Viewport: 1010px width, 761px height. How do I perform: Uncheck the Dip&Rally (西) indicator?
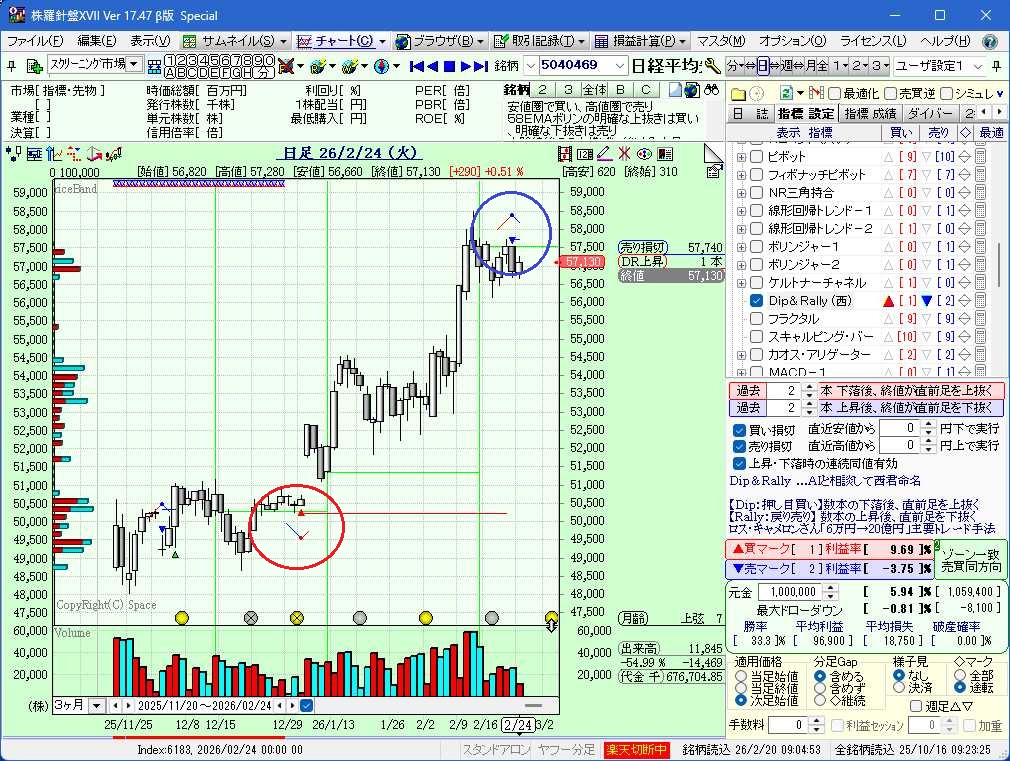pyautogui.click(x=757, y=301)
